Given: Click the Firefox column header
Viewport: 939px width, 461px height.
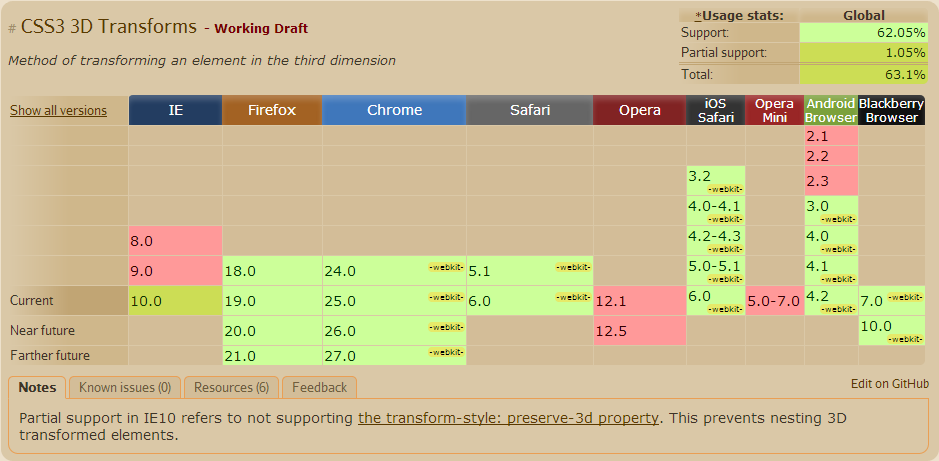Looking at the screenshot, I should 272,110.
